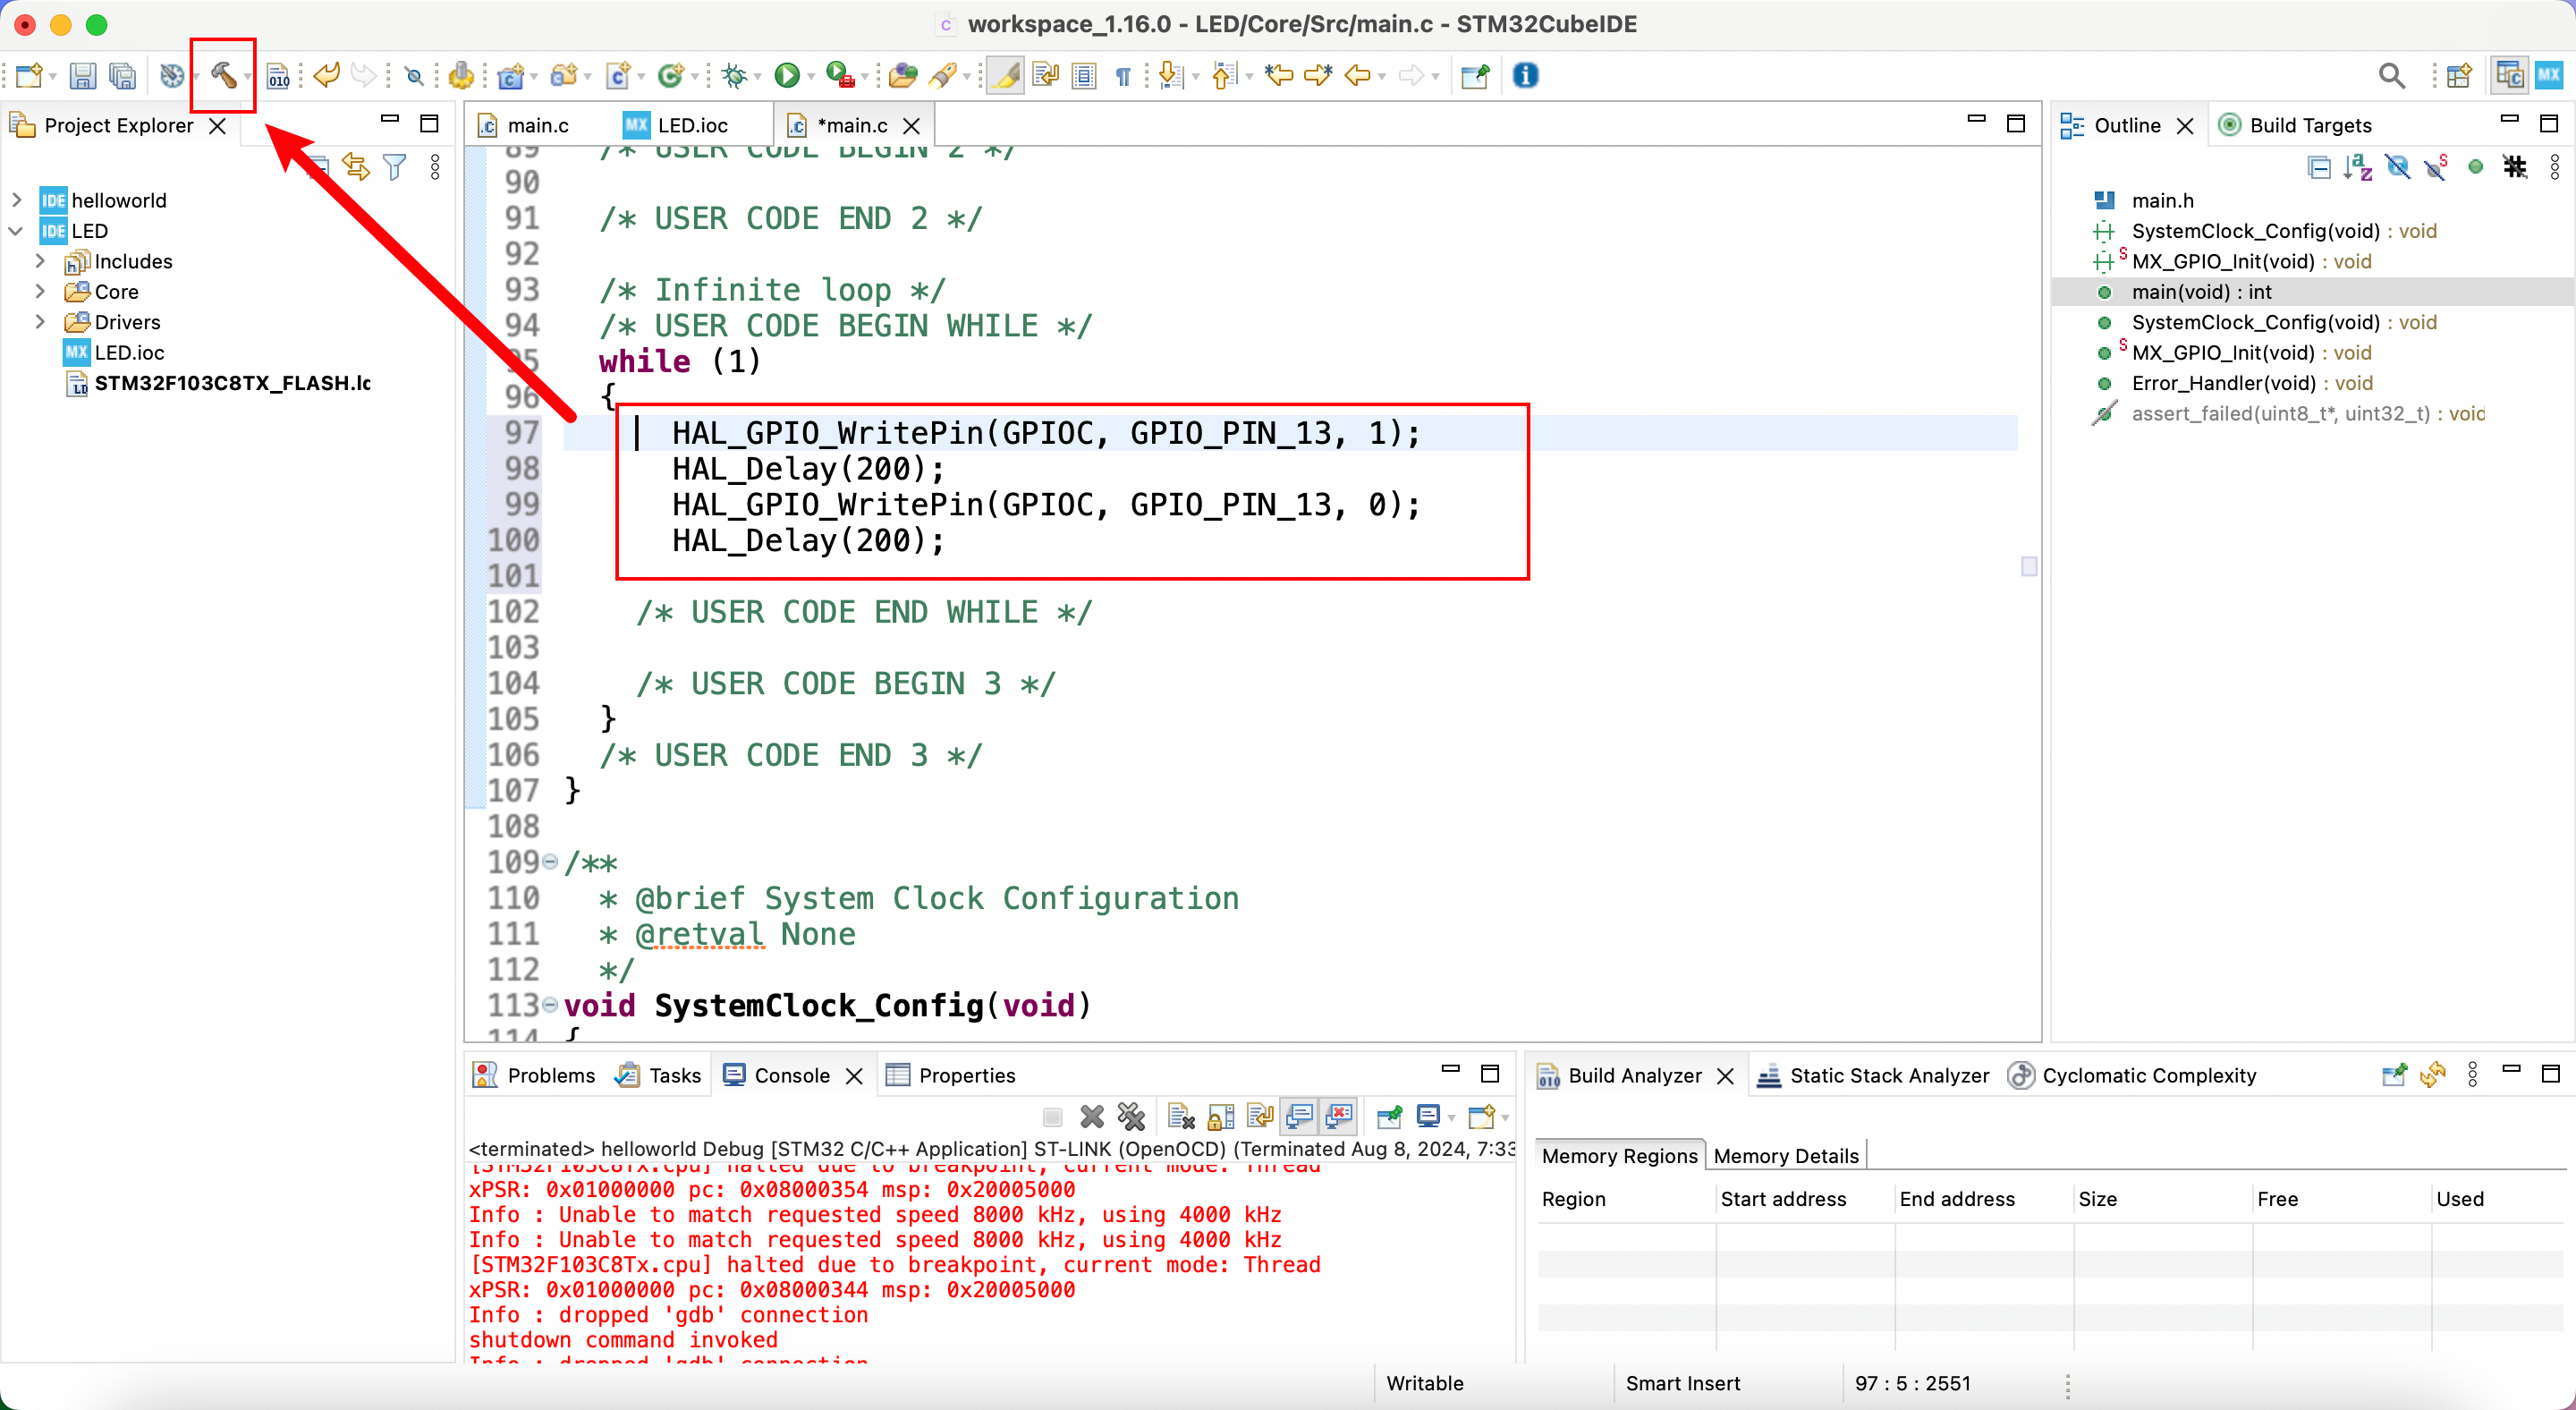Viewport: 2576px width, 1410px height.
Task: Click the Writable status bar field
Action: [x=1424, y=1383]
